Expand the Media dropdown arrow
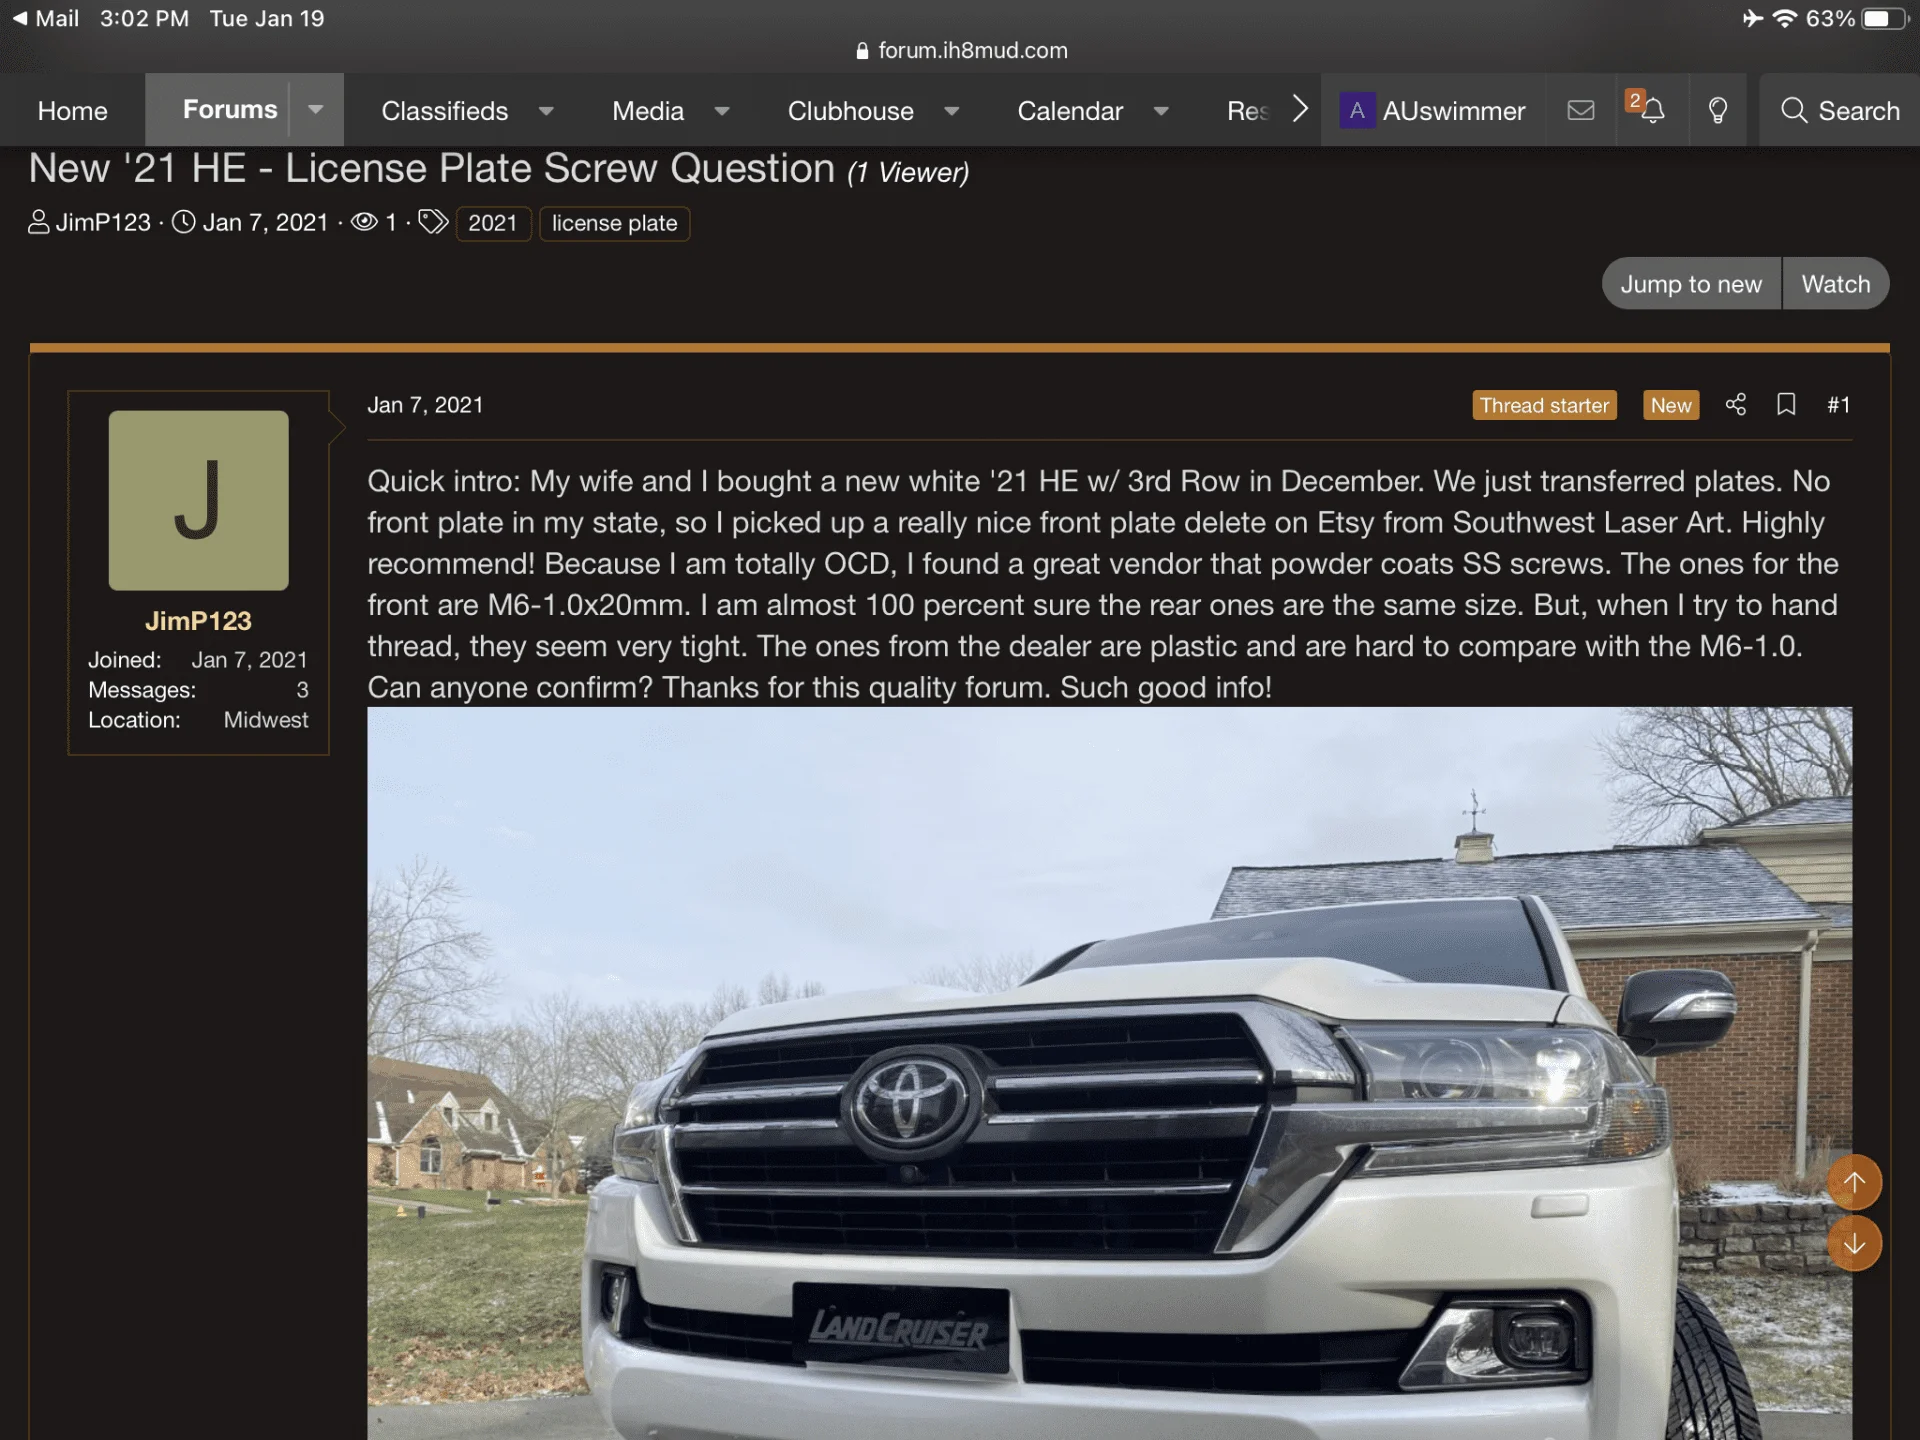1920x1440 pixels. click(722, 111)
